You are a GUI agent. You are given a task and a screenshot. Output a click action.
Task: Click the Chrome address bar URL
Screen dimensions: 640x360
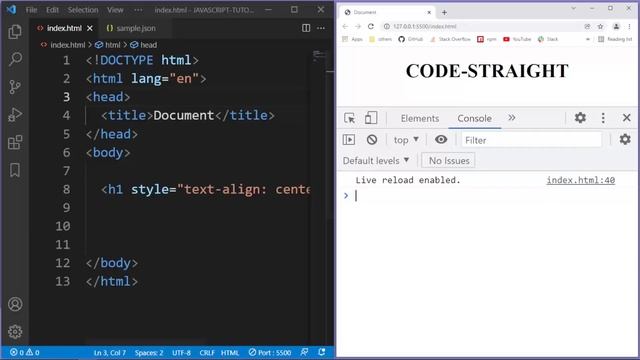(x=425, y=26)
